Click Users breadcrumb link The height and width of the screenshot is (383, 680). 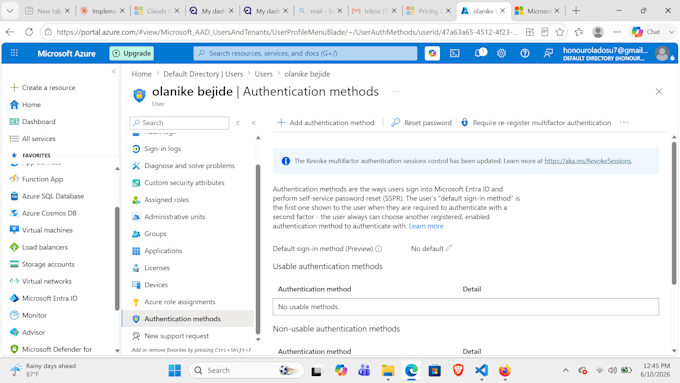pos(263,74)
